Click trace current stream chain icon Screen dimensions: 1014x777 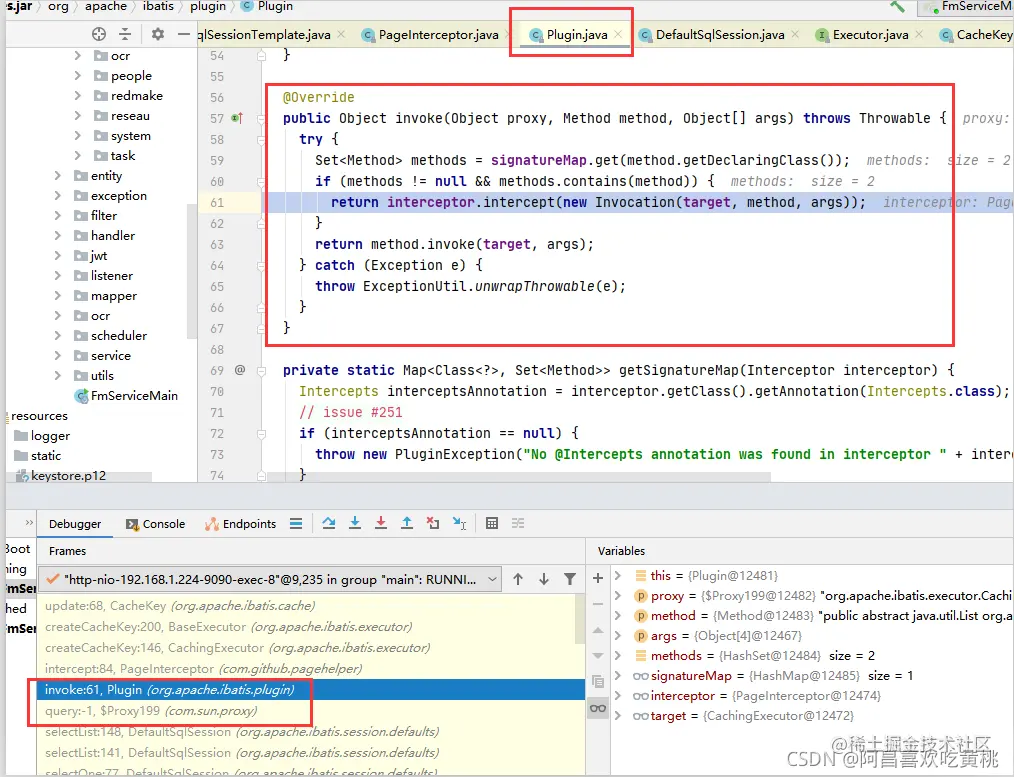(x=518, y=524)
